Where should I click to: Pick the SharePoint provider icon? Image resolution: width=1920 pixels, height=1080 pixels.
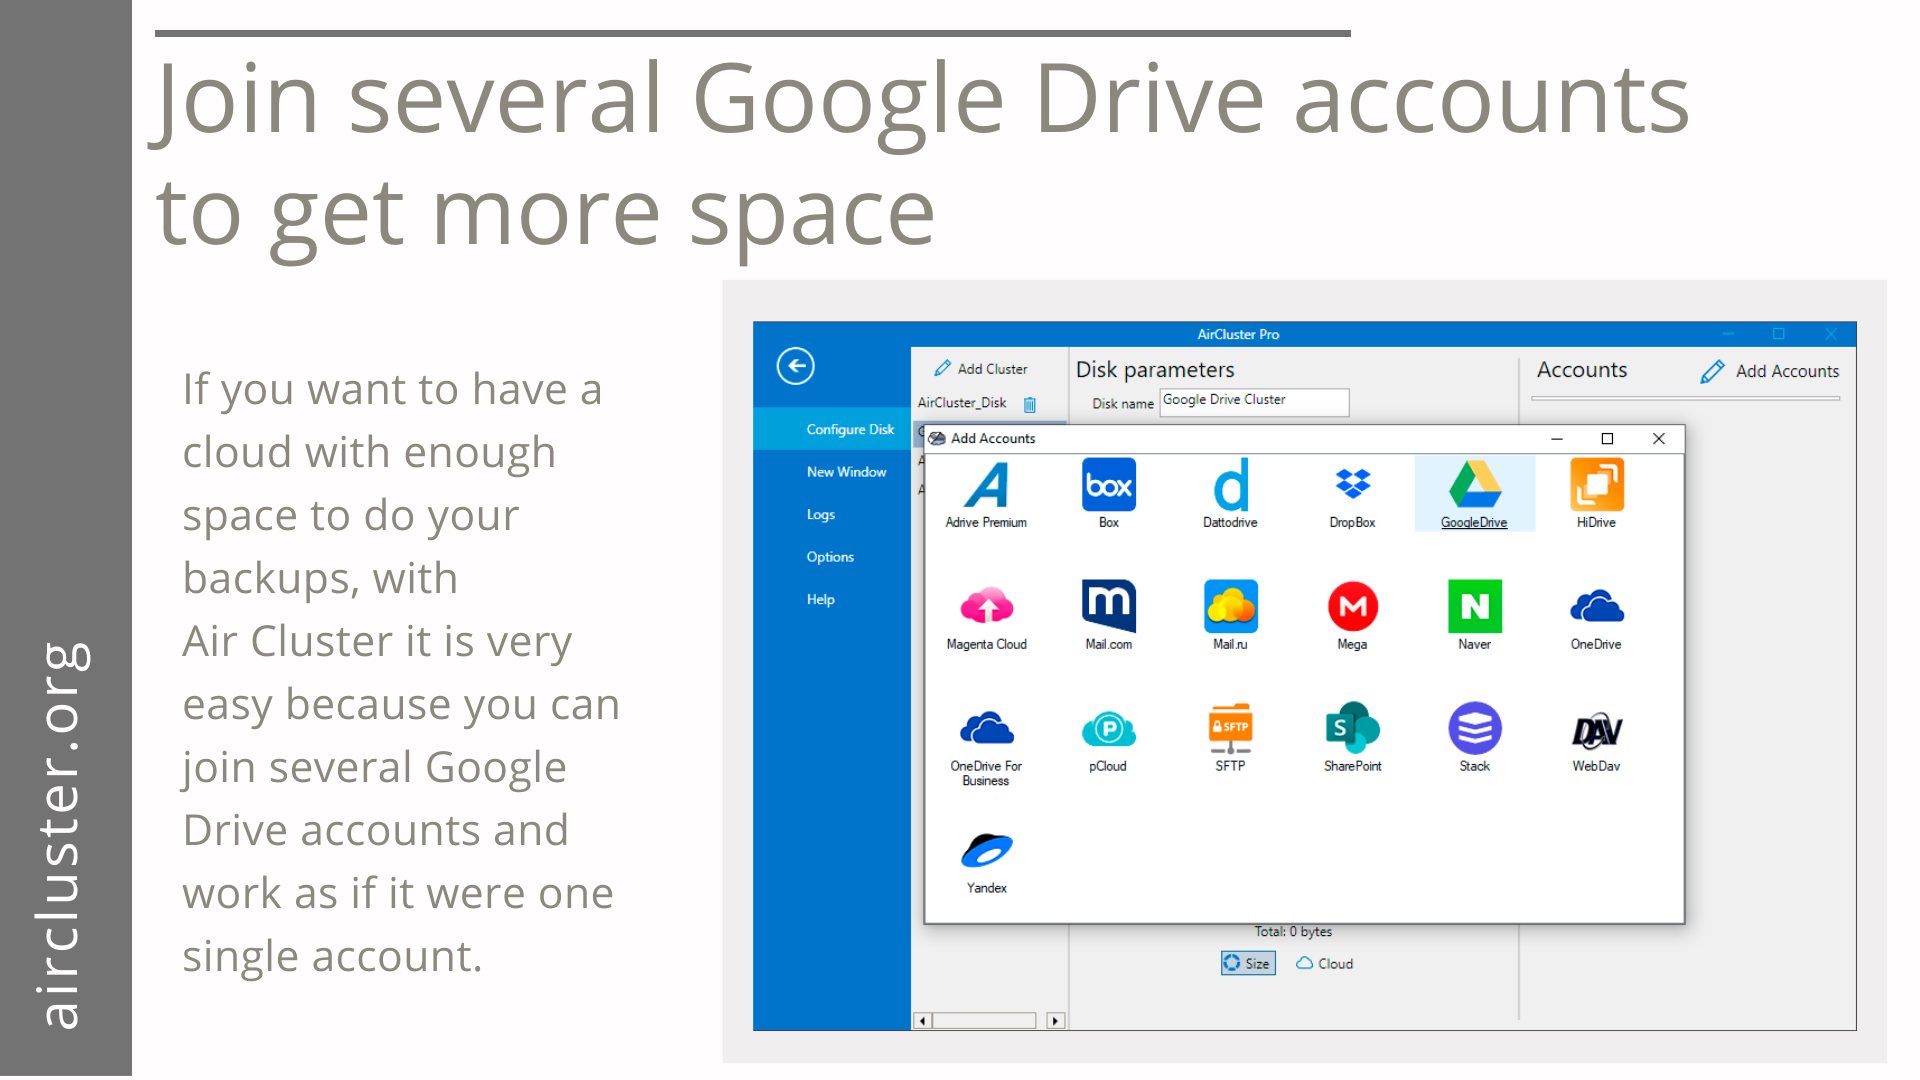(x=1352, y=738)
